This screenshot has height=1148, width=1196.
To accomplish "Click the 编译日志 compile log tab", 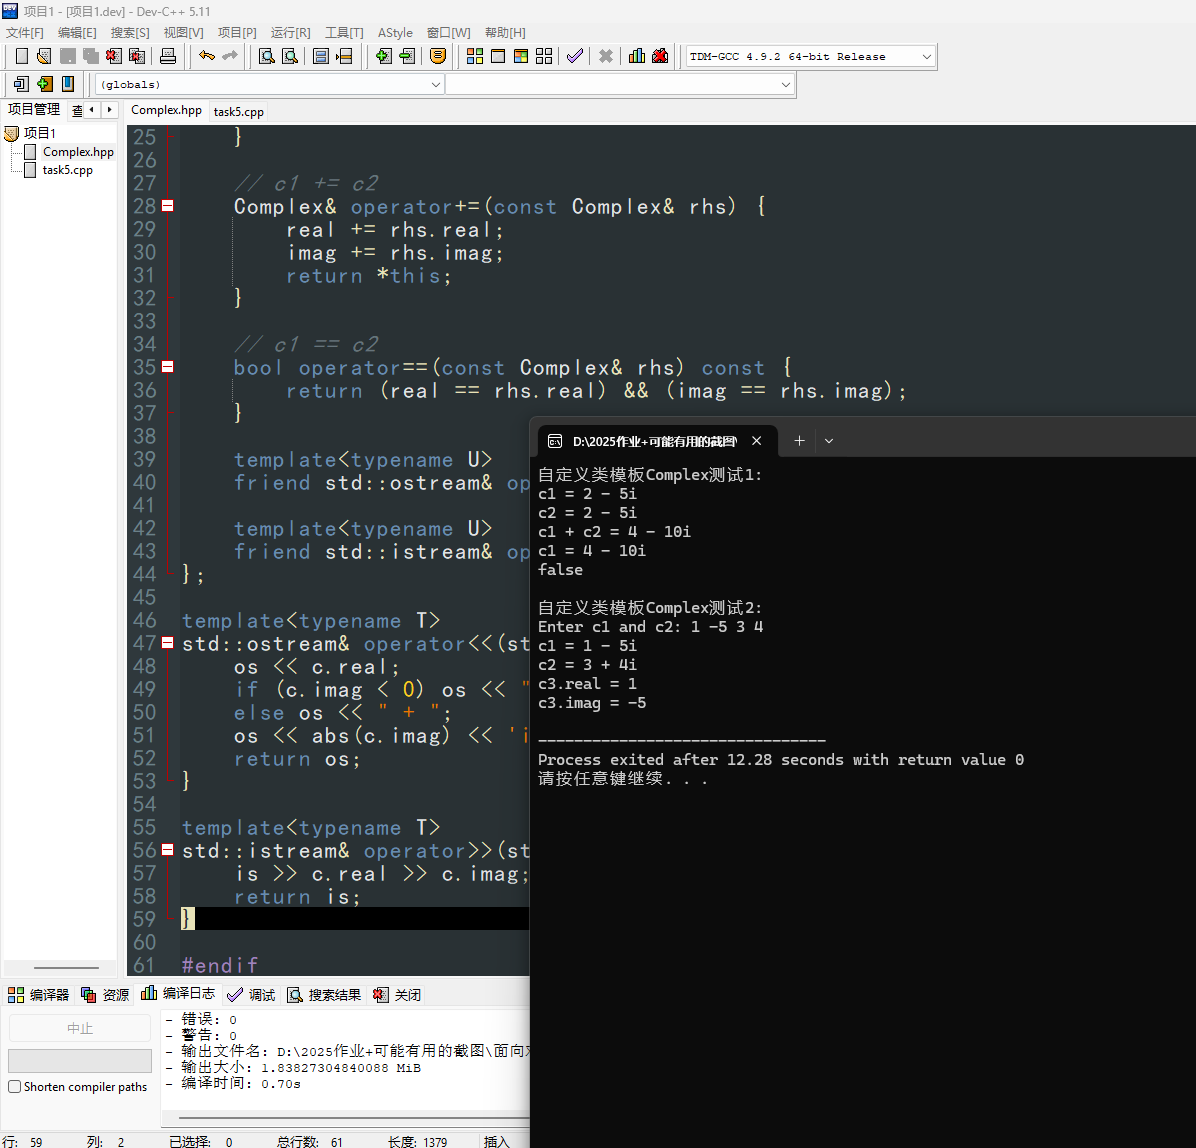I will pyautogui.click(x=178, y=993).
